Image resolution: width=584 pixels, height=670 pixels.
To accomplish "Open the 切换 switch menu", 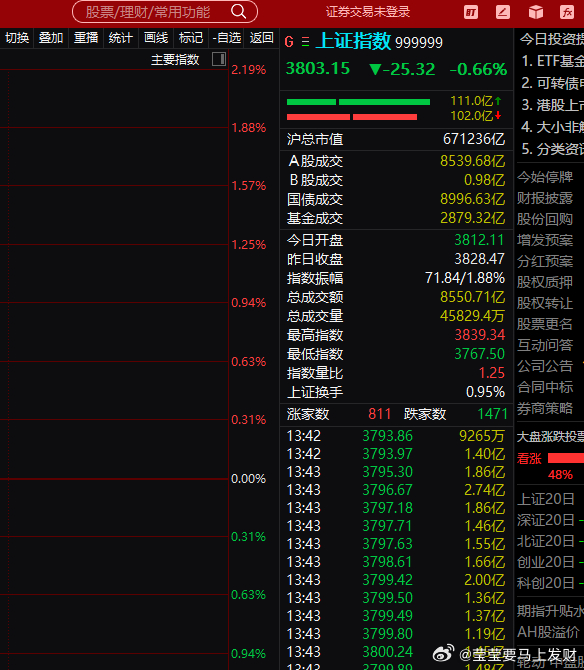I will 17,38.
